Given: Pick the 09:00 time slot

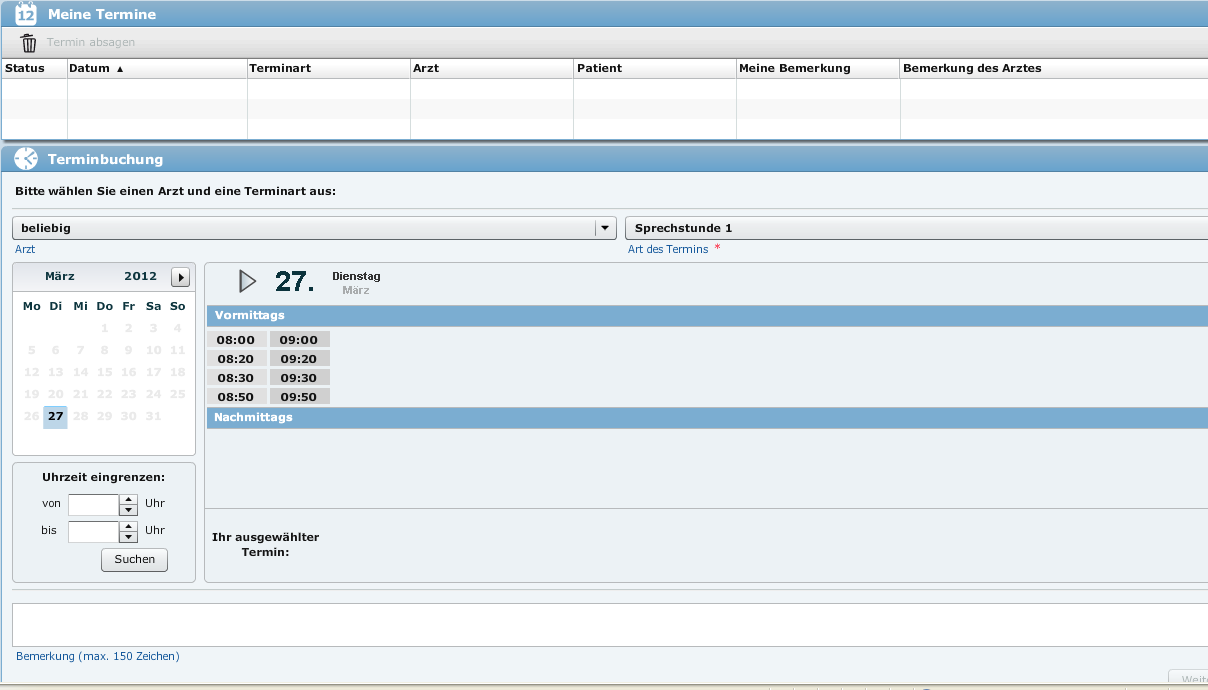Looking at the screenshot, I should coord(299,340).
